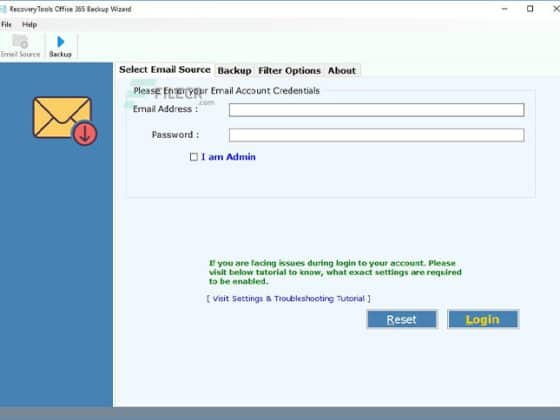Open the About tab

click(342, 71)
